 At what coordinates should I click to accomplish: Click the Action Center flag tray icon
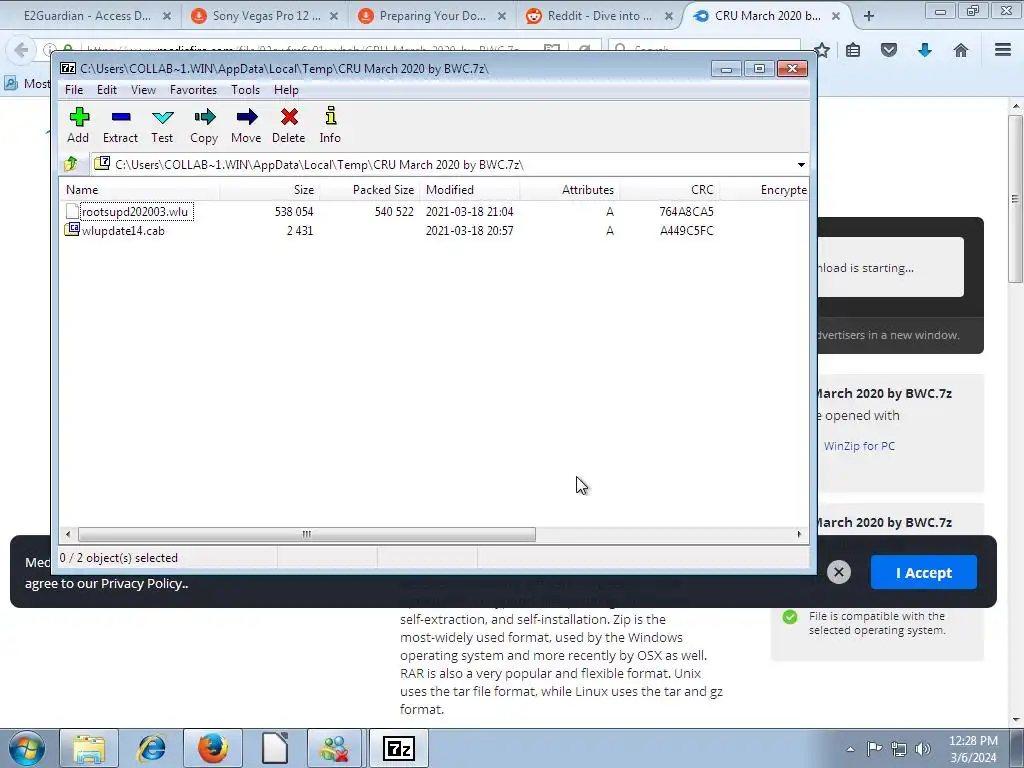tap(874, 749)
